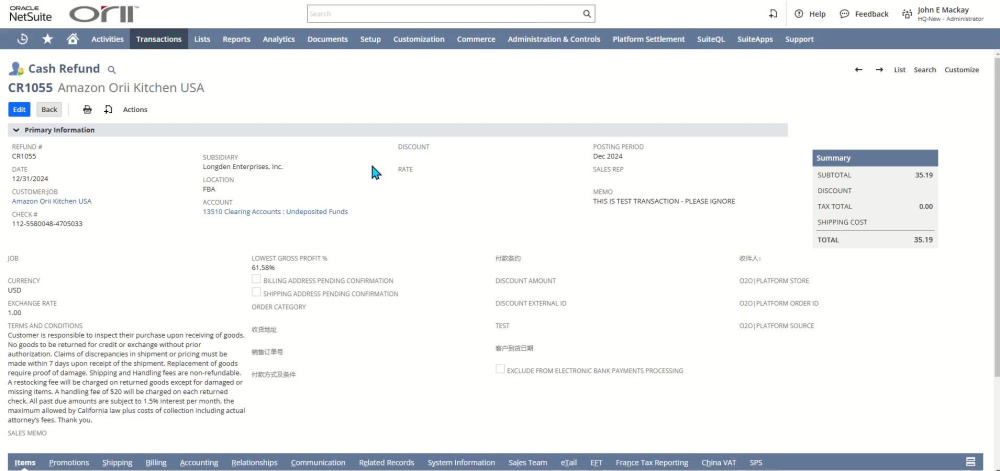Print the refund using the printer icon
The image size is (1000, 471).
pos(87,110)
